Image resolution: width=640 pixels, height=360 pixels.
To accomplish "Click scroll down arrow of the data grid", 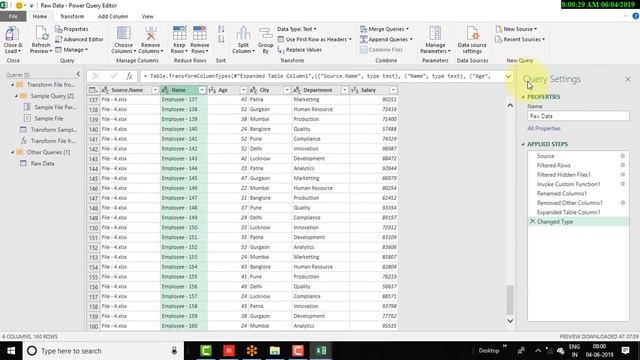I will tap(510, 321).
